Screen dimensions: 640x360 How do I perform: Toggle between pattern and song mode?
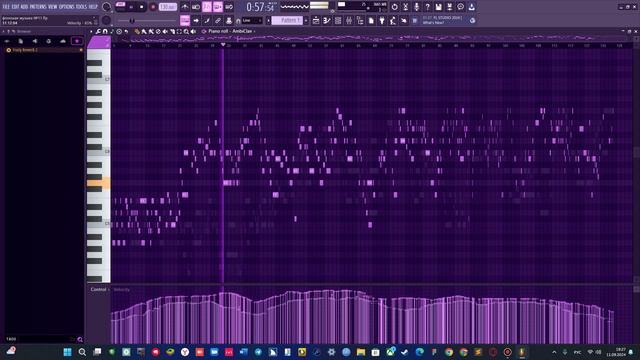click(x=120, y=7)
